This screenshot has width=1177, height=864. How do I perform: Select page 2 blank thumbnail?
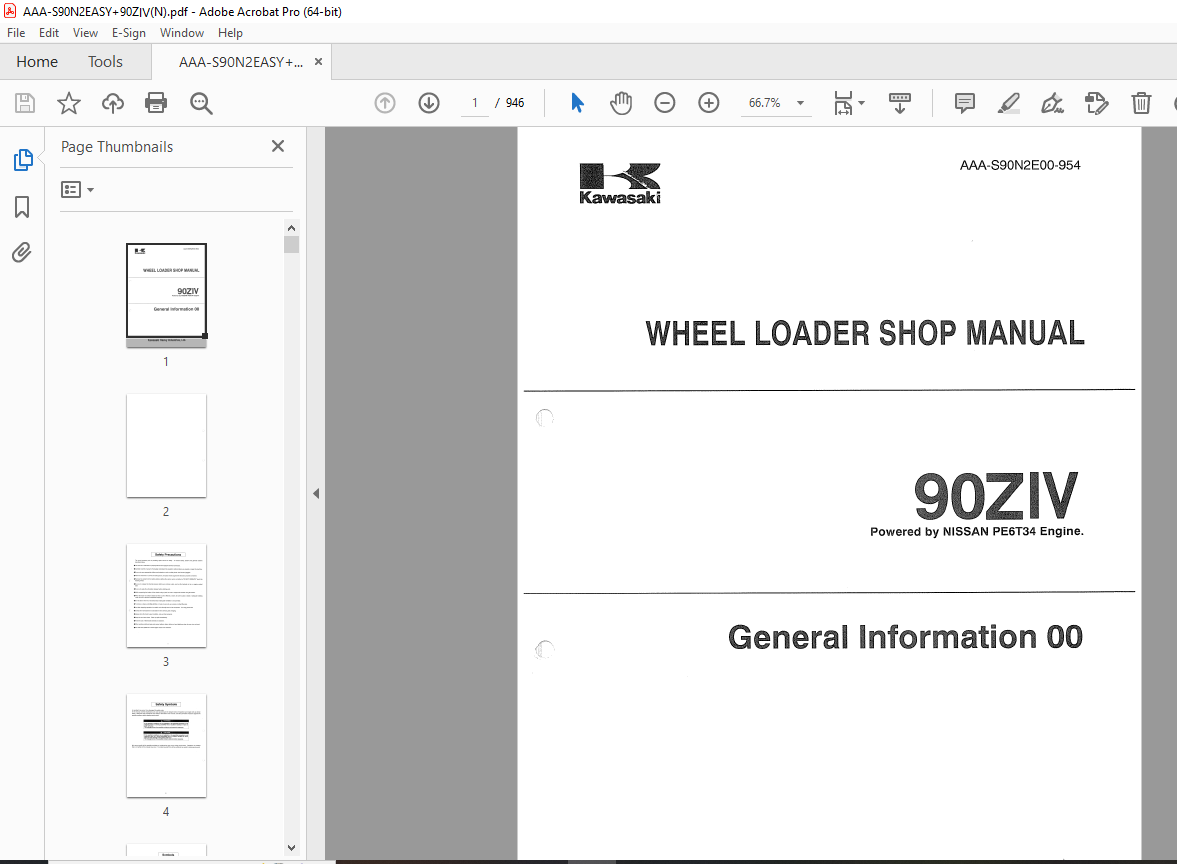[166, 445]
